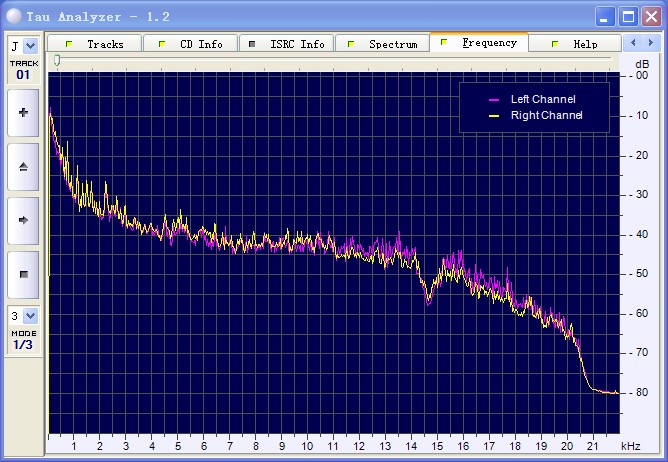
Task: Click the yellow icon on Help tab
Action: coord(555,44)
